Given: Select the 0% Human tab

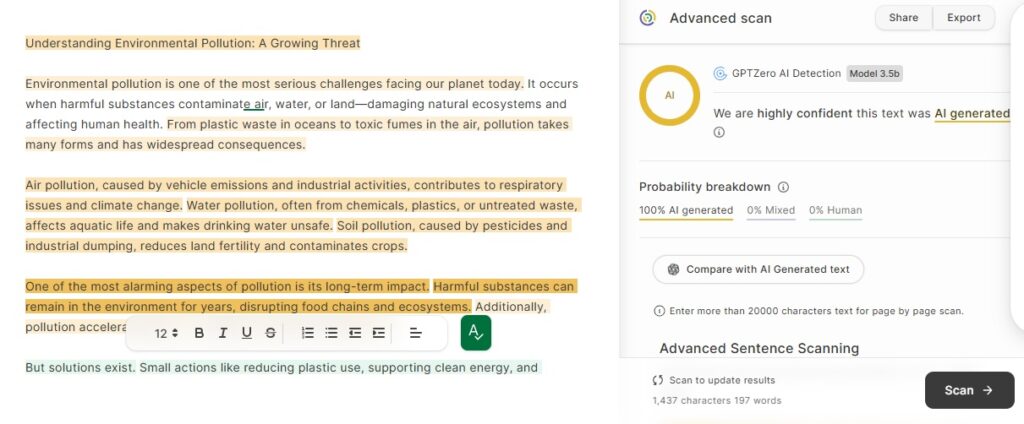Looking at the screenshot, I should (835, 210).
